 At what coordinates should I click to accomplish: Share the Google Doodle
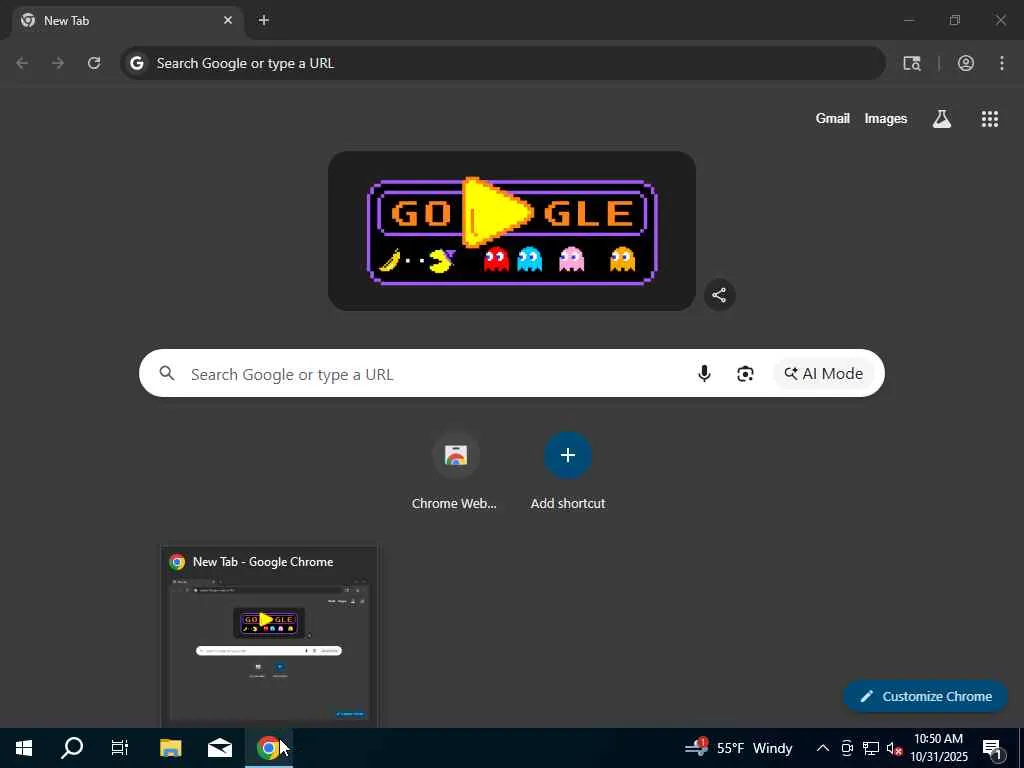719,295
